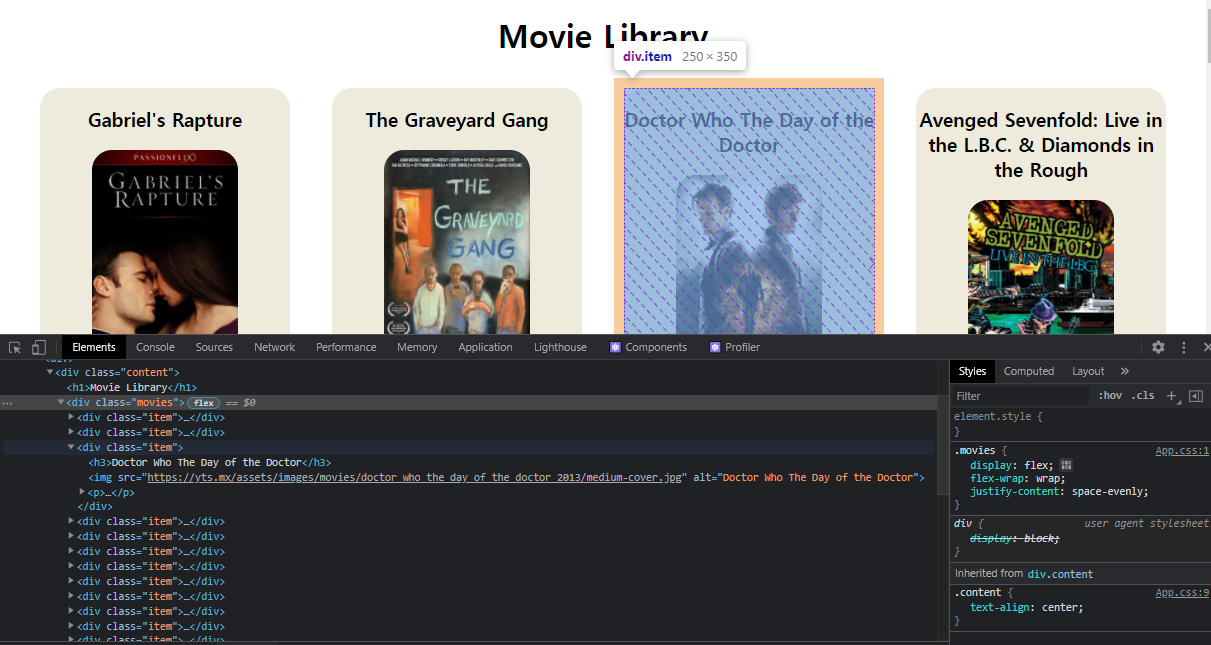1211x645 pixels.
Task: Collapse the expanded Doctor Who item div
Action: point(71,447)
